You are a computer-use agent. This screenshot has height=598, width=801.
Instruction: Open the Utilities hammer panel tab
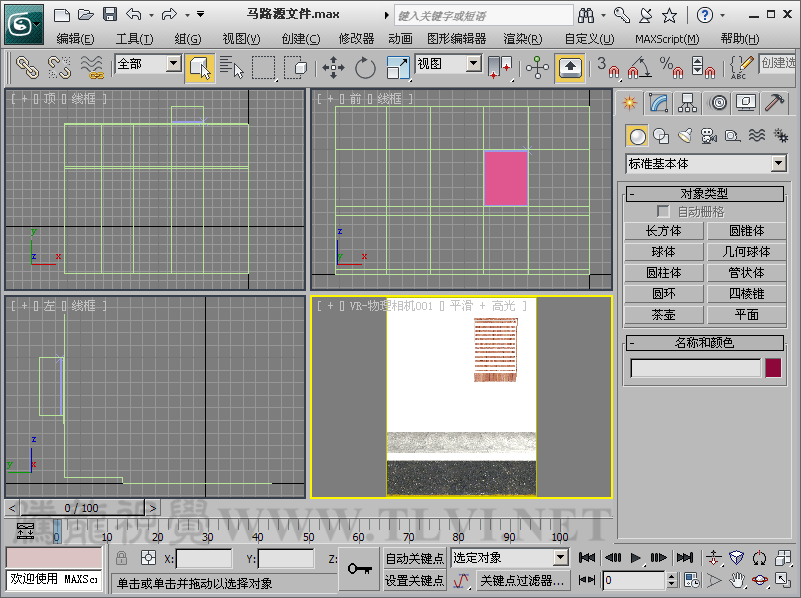coord(775,103)
